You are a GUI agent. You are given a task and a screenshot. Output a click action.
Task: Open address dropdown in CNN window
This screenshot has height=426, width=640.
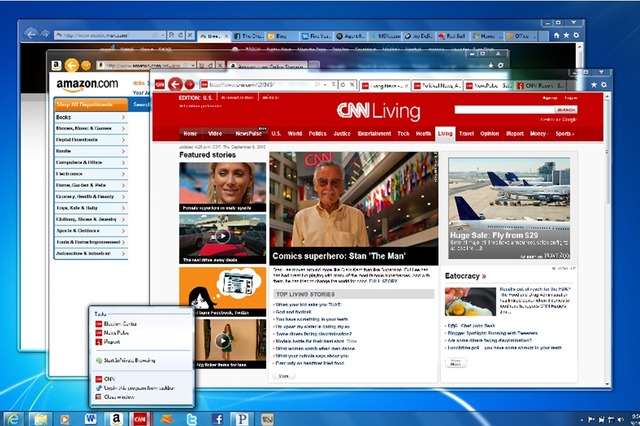(325, 84)
